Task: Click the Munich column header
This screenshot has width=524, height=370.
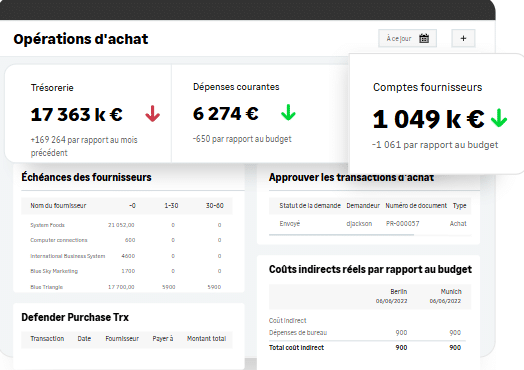Action: coord(451,291)
